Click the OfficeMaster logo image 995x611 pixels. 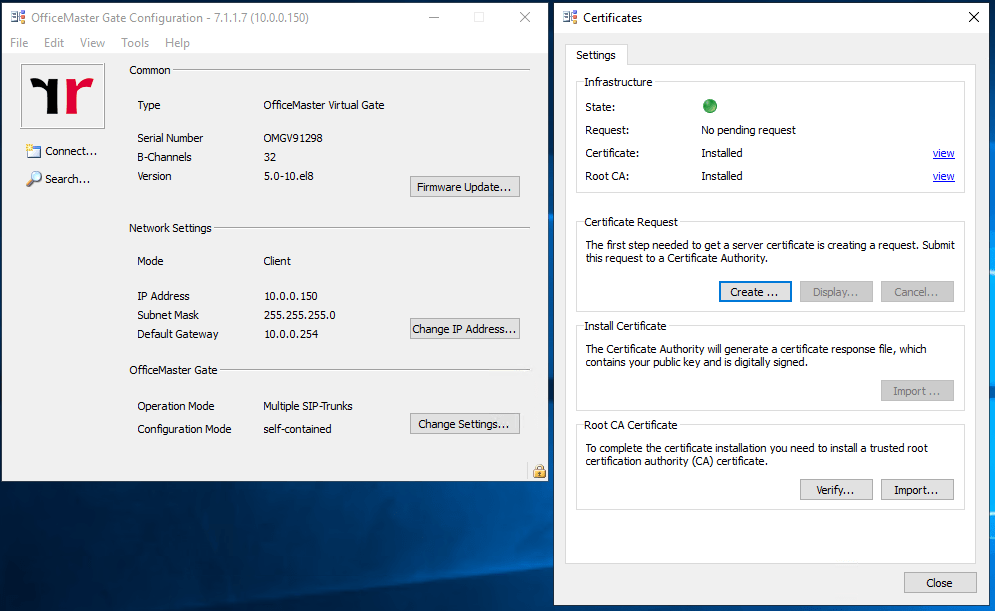pyautogui.click(x=63, y=96)
